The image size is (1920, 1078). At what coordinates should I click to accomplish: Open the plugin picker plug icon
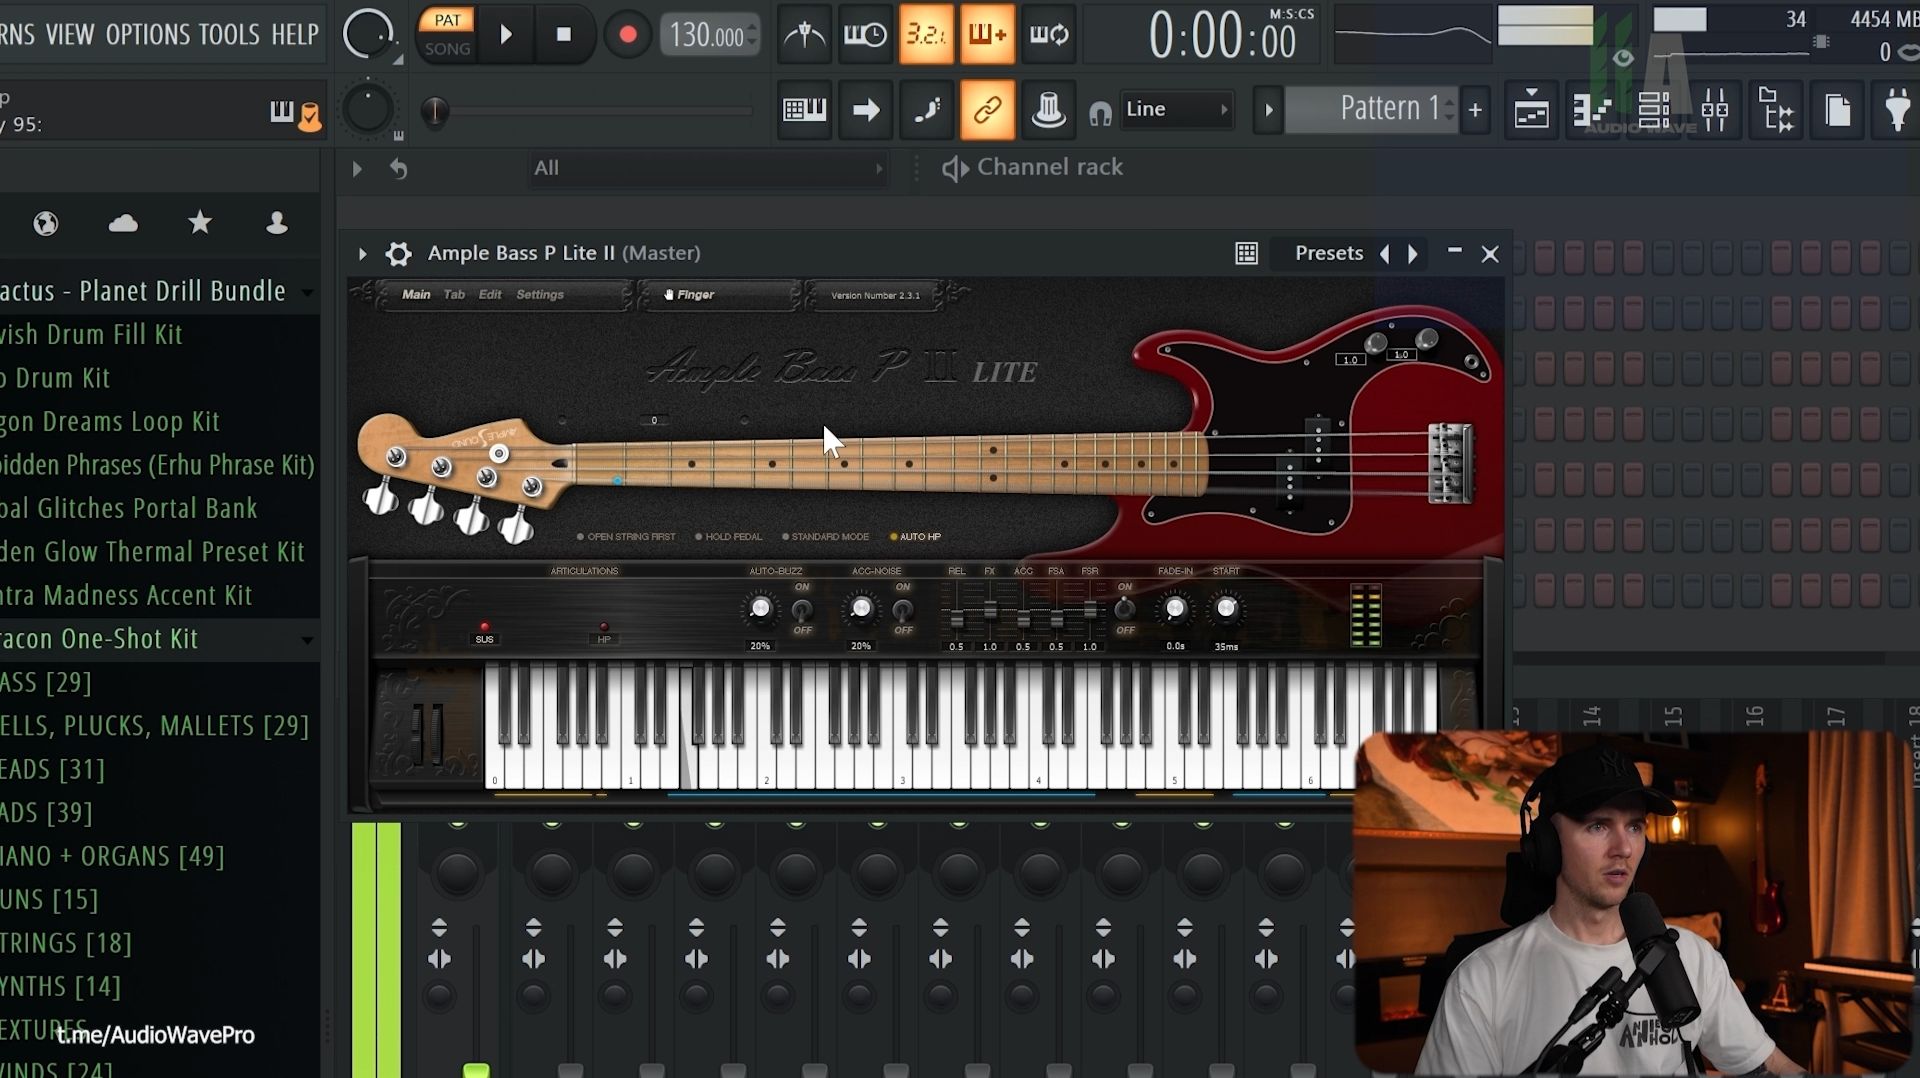(1897, 110)
